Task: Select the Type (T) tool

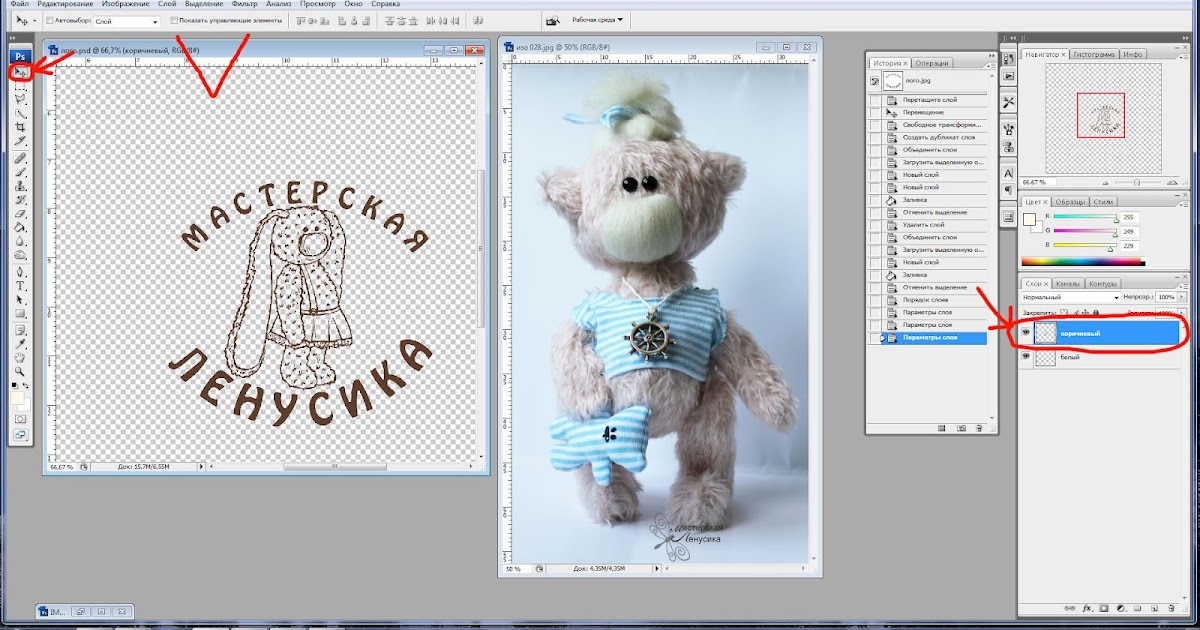Action: pos(20,286)
